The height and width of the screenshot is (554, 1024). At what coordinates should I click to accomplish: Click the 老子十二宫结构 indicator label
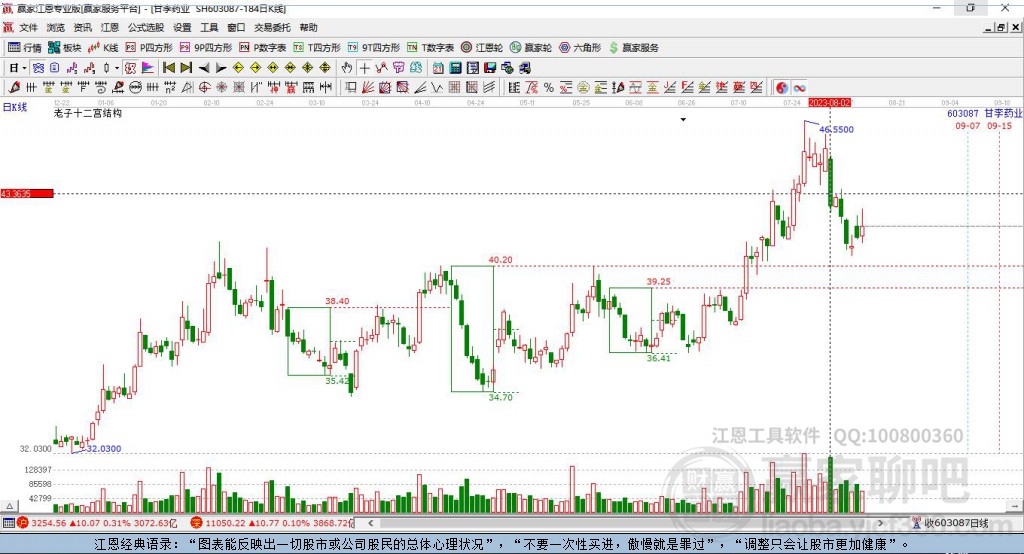(88, 113)
